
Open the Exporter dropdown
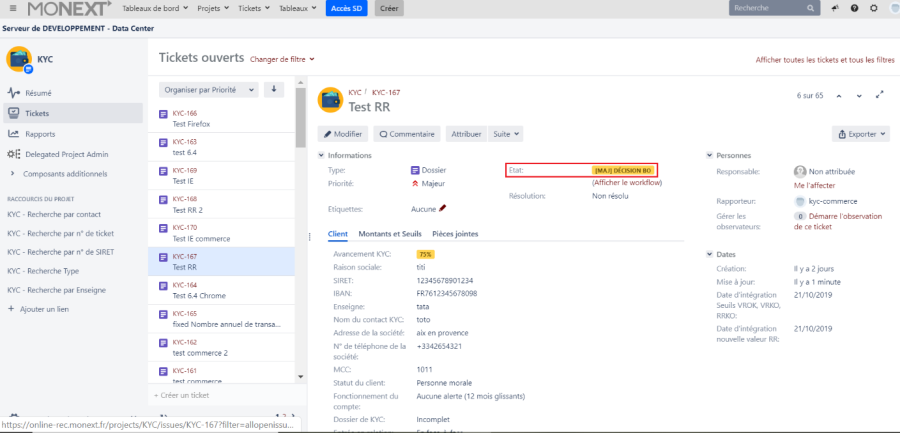click(x=860, y=133)
